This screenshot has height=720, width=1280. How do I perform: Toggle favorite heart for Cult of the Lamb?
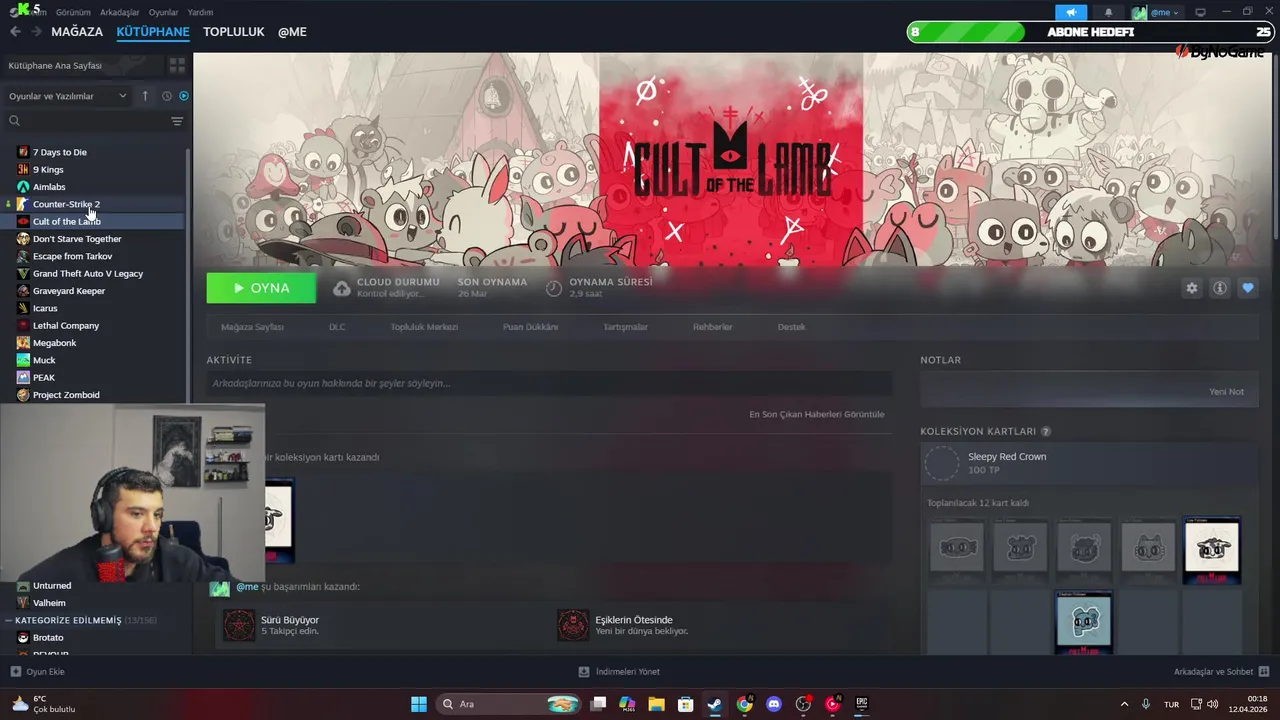1248,288
